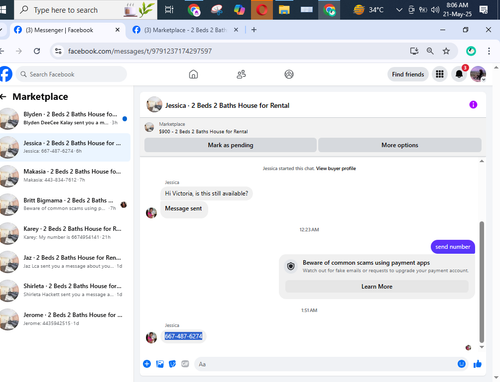Click 'Hi Victoria, is this still available?' message
This screenshot has width=500, height=382.
point(206,193)
